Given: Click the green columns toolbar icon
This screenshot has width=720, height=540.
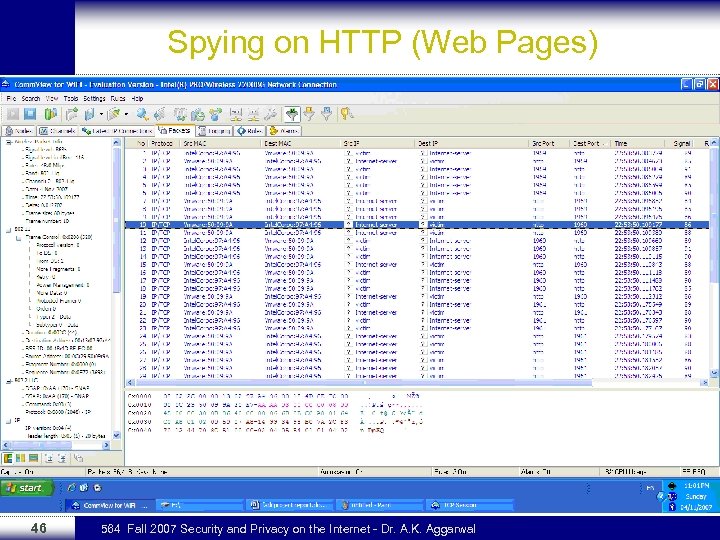Looking at the screenshot, I should point(51,114).
